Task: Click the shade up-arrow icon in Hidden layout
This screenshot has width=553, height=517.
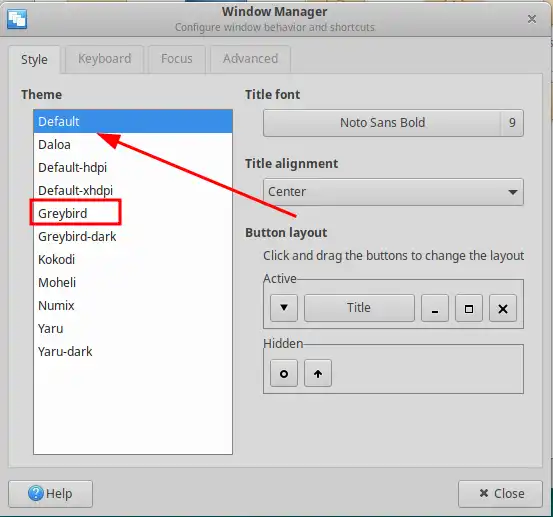Action: [318, 373]
